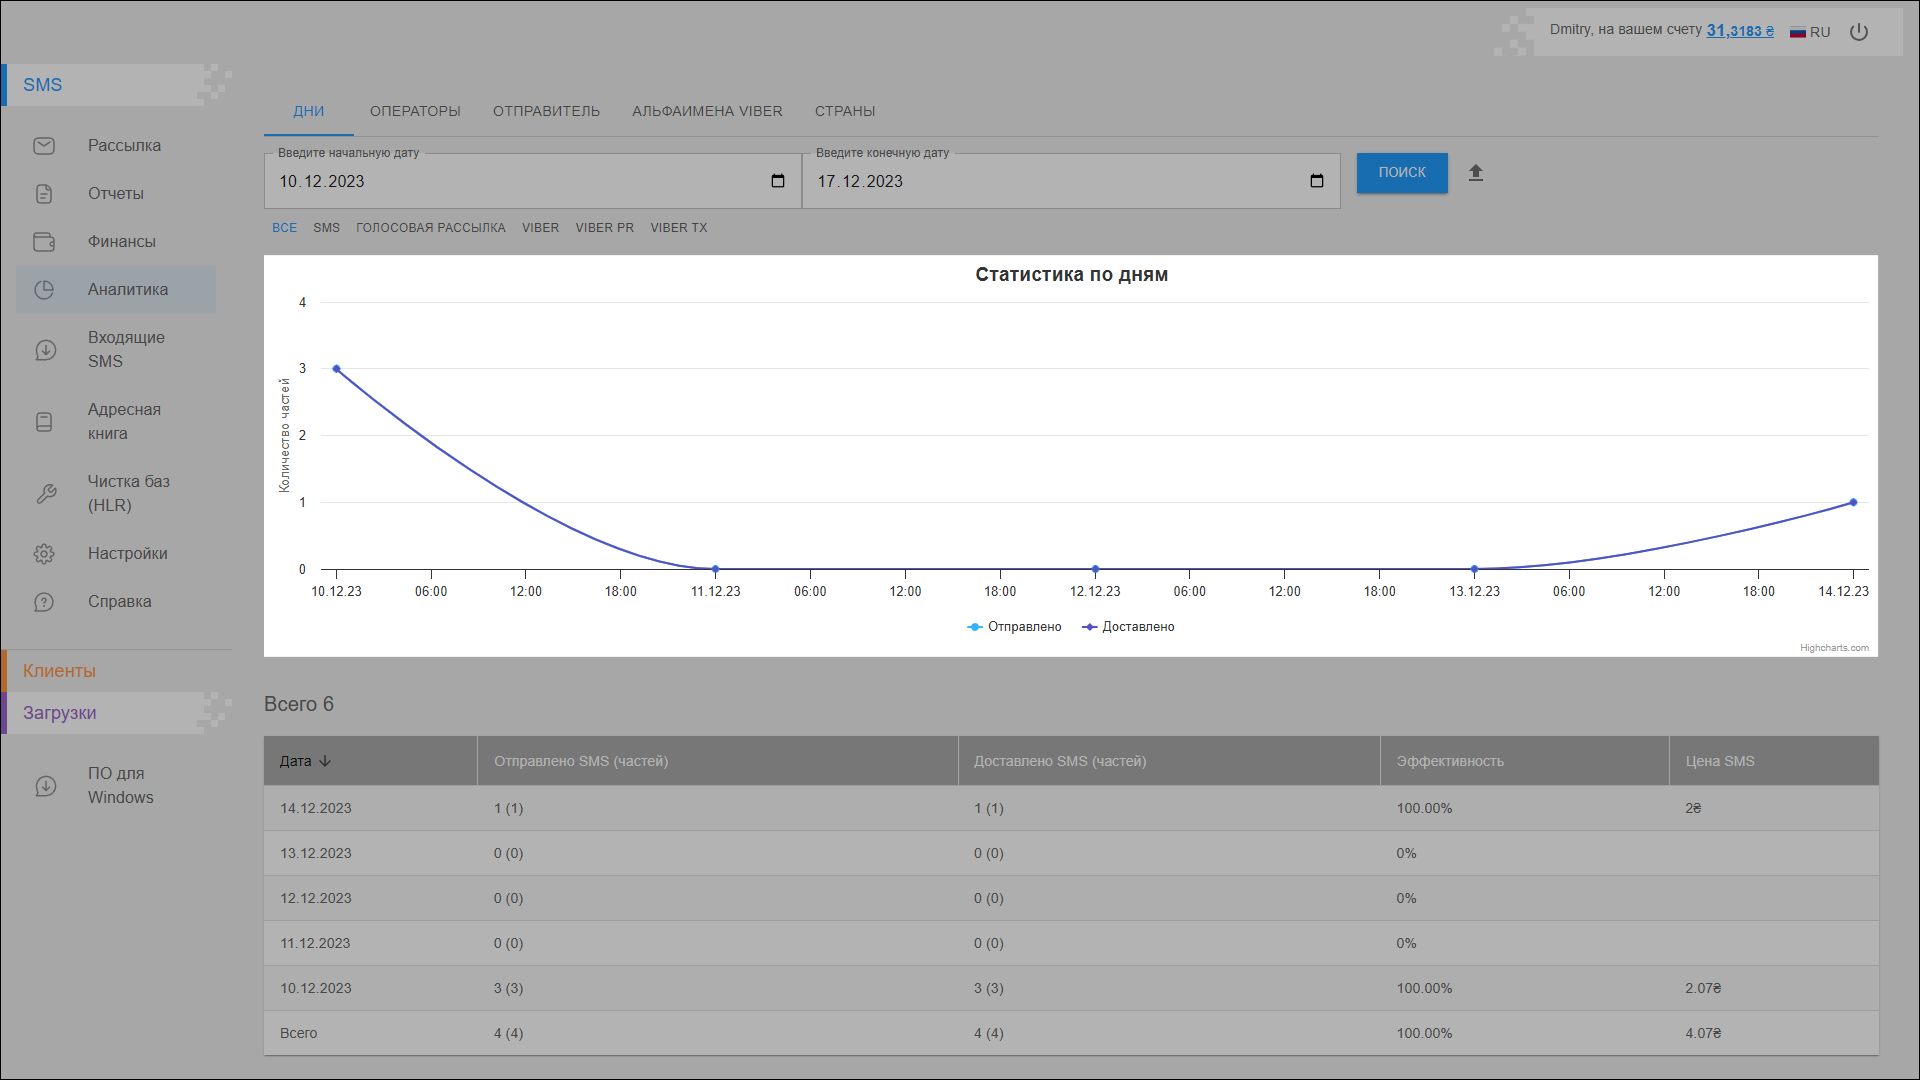Open Адресная книга book icon

pyautogui.click(x=44, y=422)
